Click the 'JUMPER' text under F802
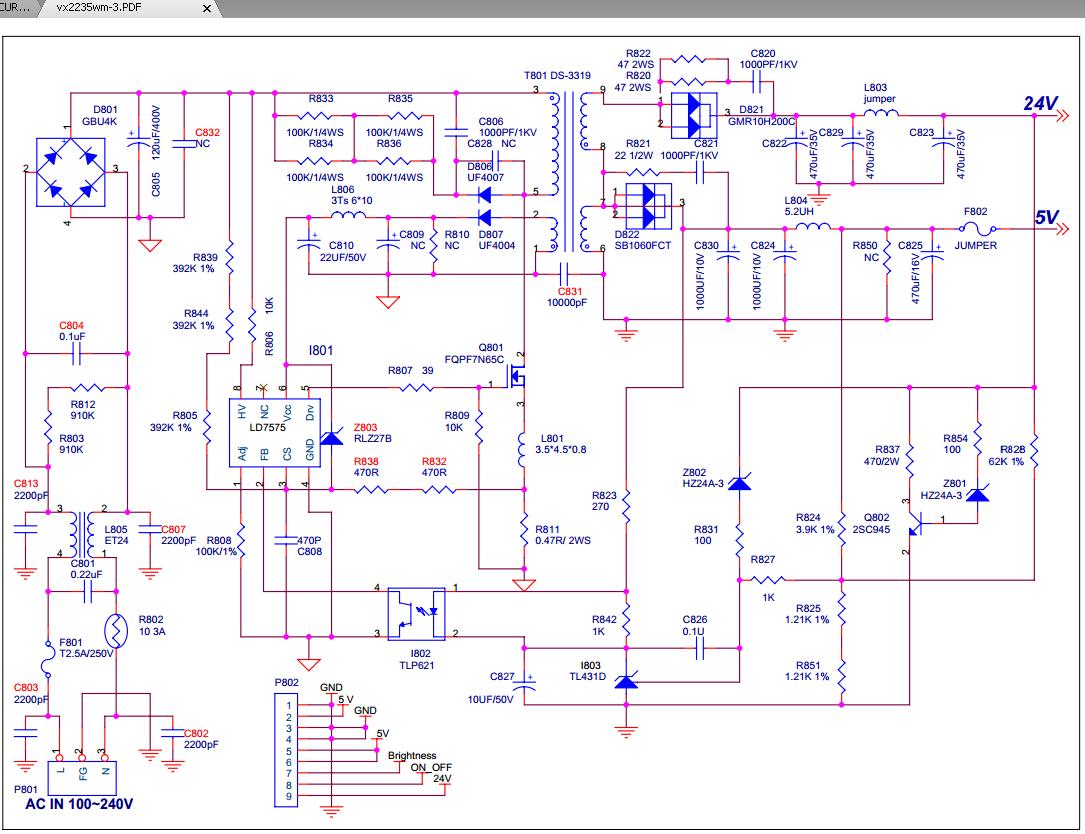 pyautogui.click(x=976, y=246)
